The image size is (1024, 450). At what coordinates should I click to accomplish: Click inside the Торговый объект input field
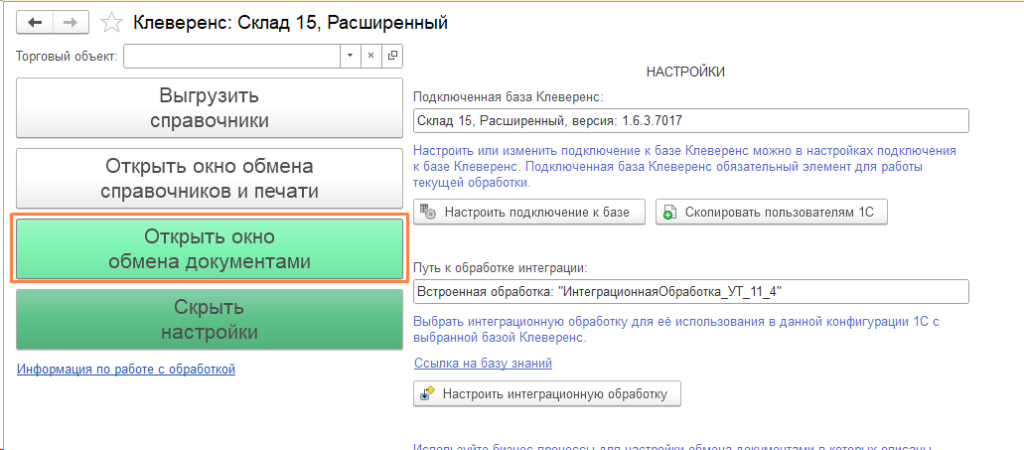tap(230, 56)
